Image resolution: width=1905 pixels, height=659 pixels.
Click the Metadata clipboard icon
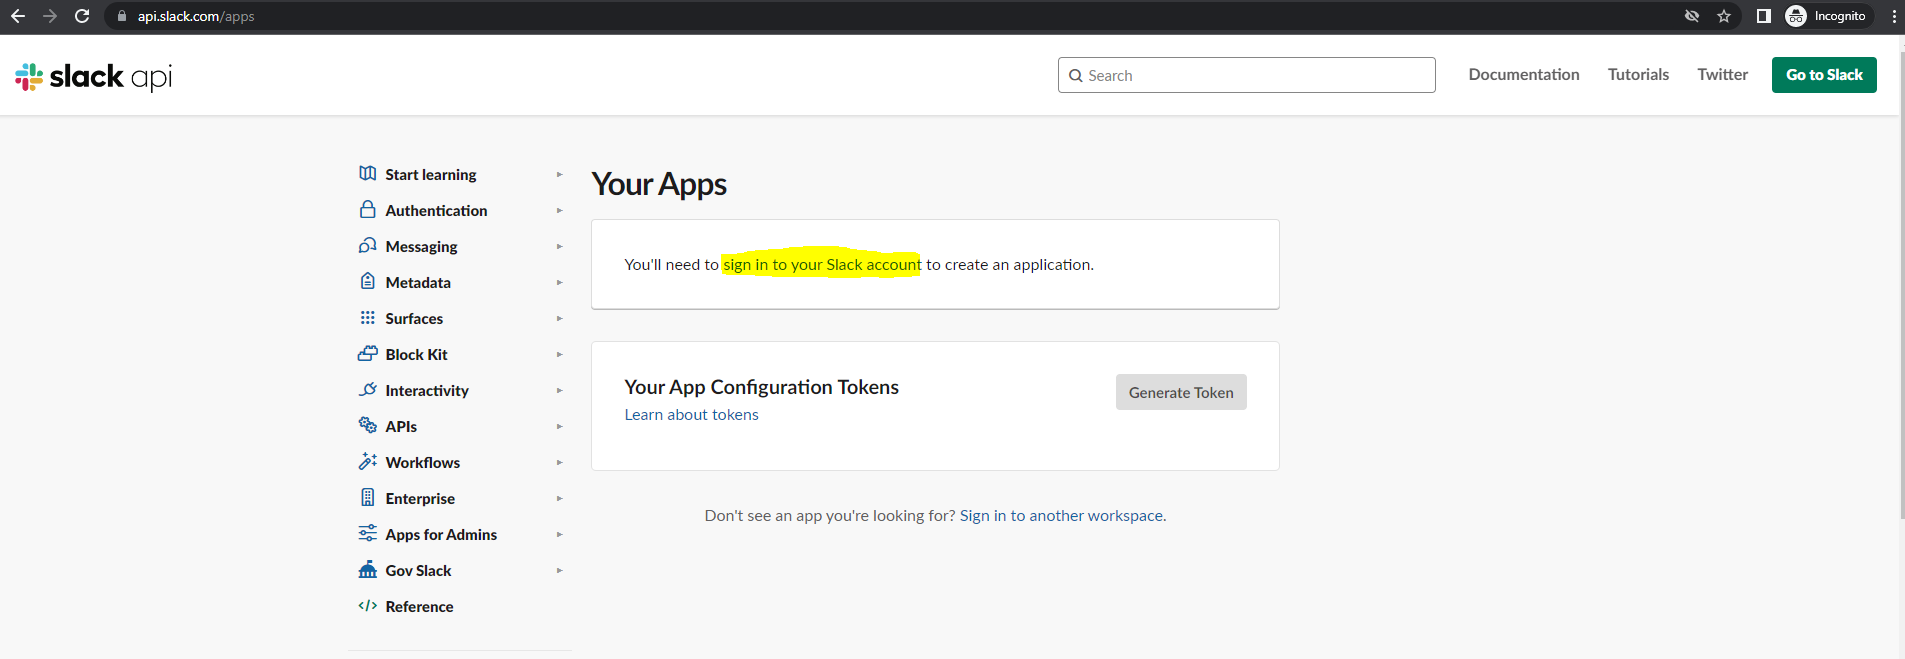pos(368,281)
